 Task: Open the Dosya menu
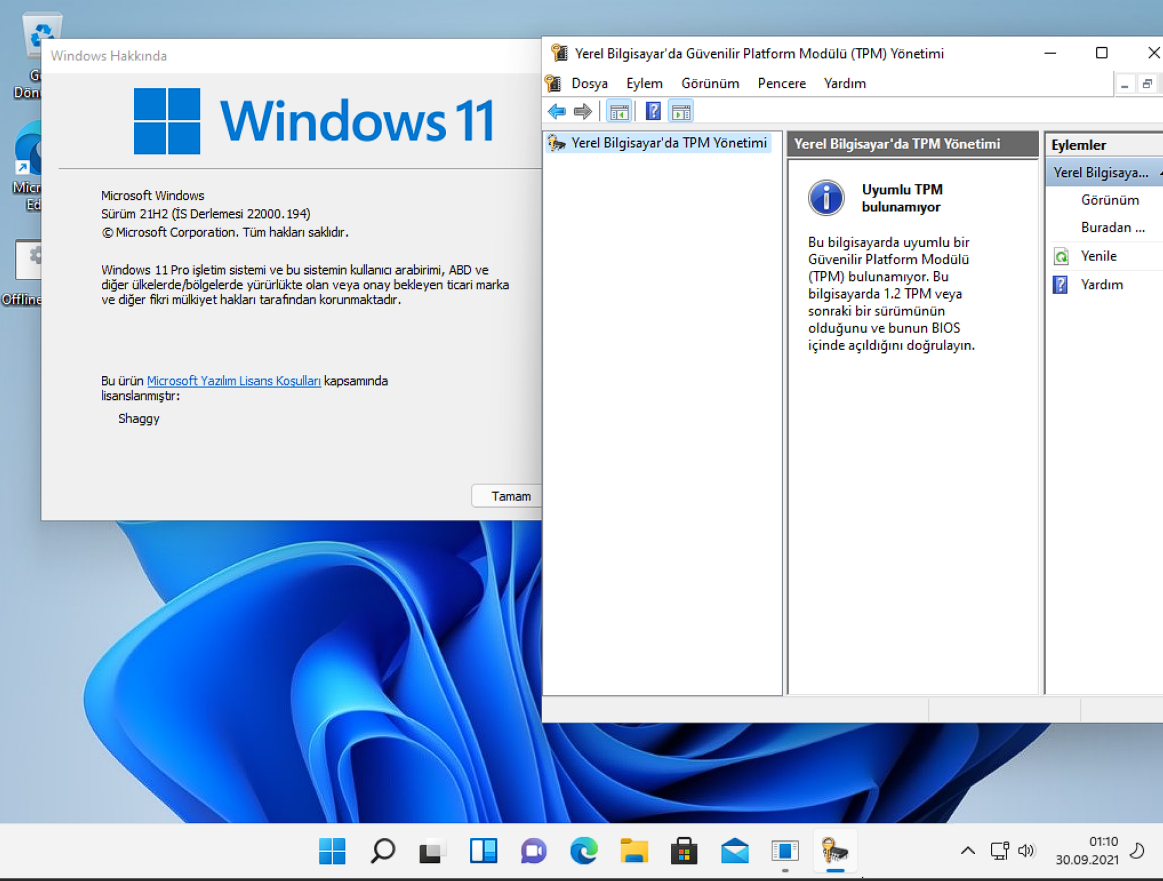click(590, 84)
